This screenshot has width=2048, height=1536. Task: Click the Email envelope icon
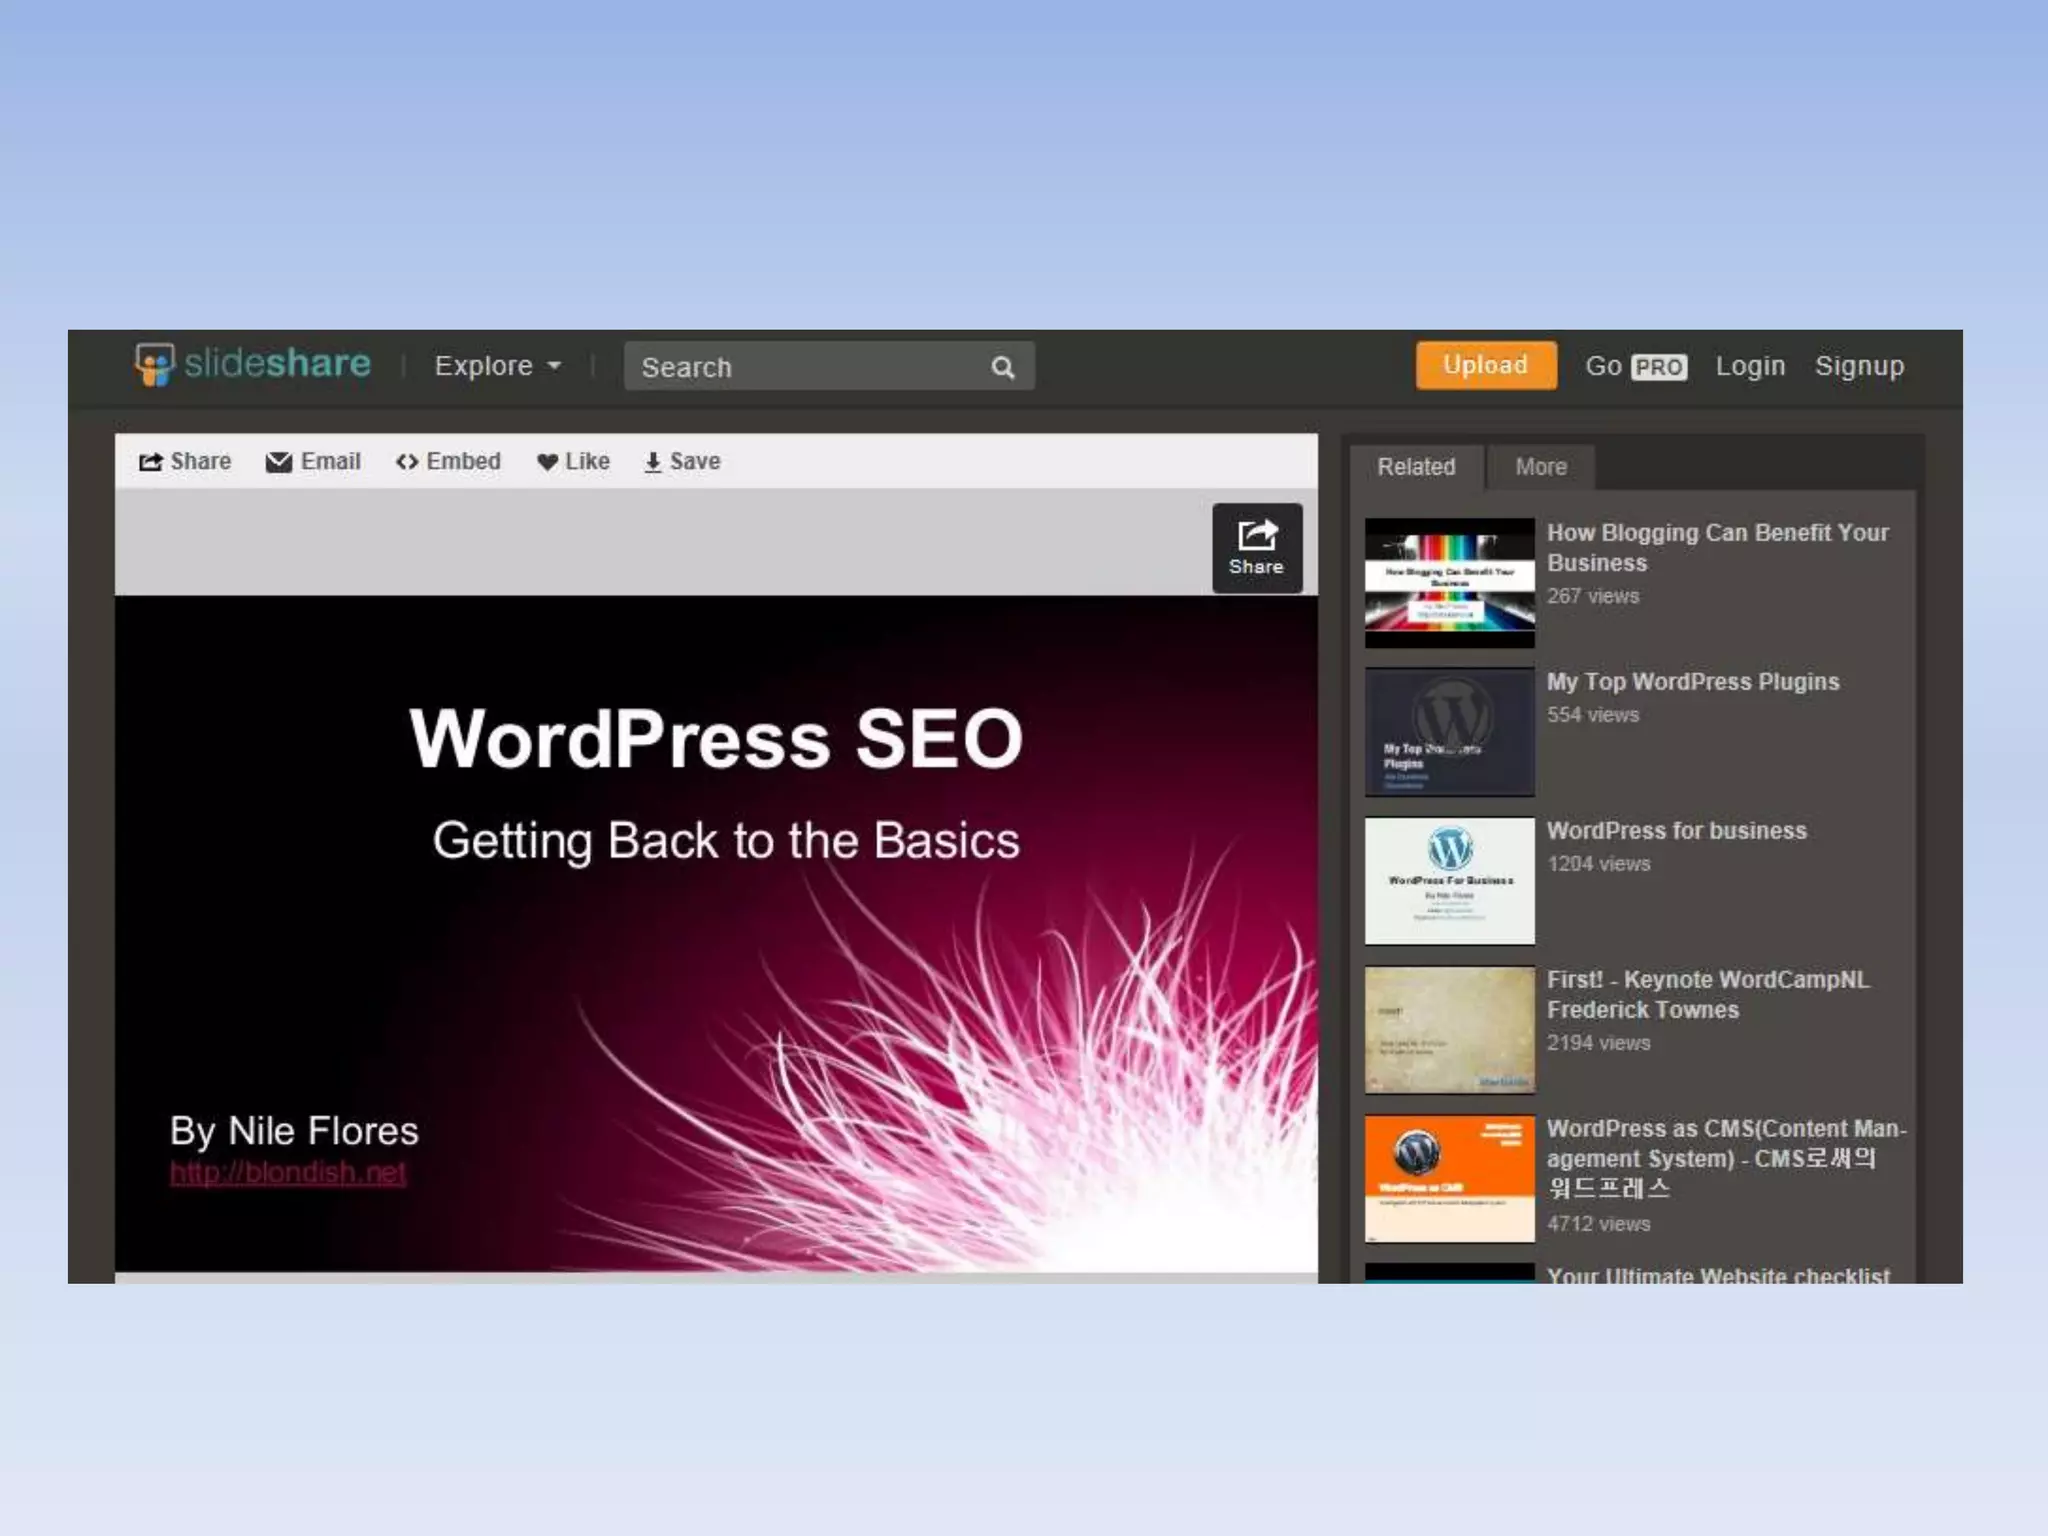click(x=279, y=462)
